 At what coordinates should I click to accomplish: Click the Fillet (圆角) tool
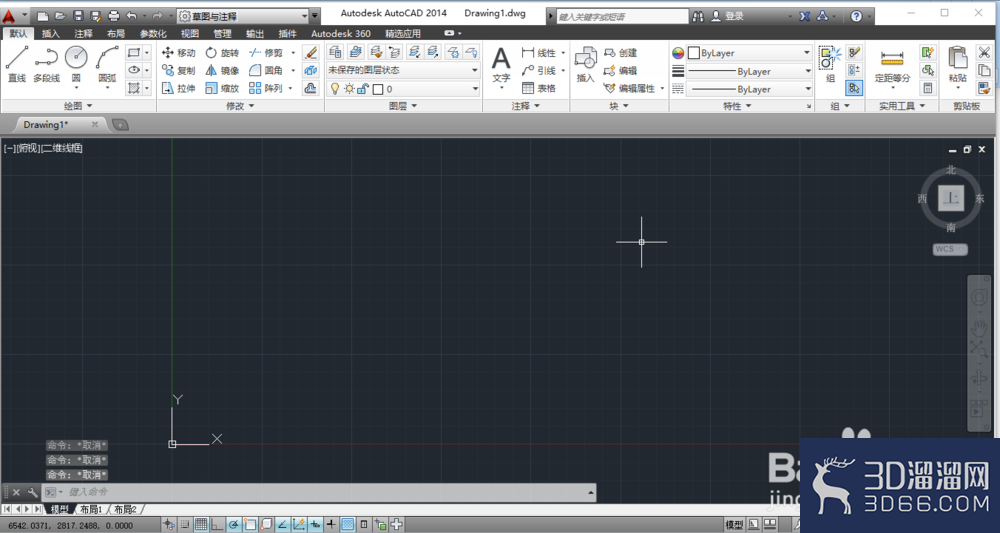pos(266,71)
